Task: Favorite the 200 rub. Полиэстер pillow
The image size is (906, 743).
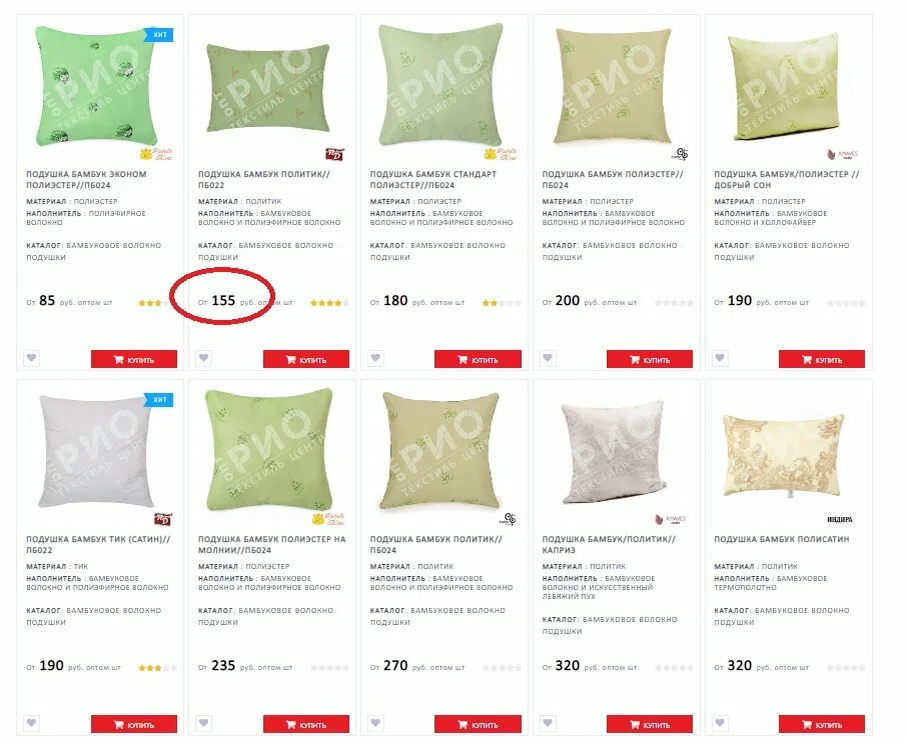Action: 548,358
